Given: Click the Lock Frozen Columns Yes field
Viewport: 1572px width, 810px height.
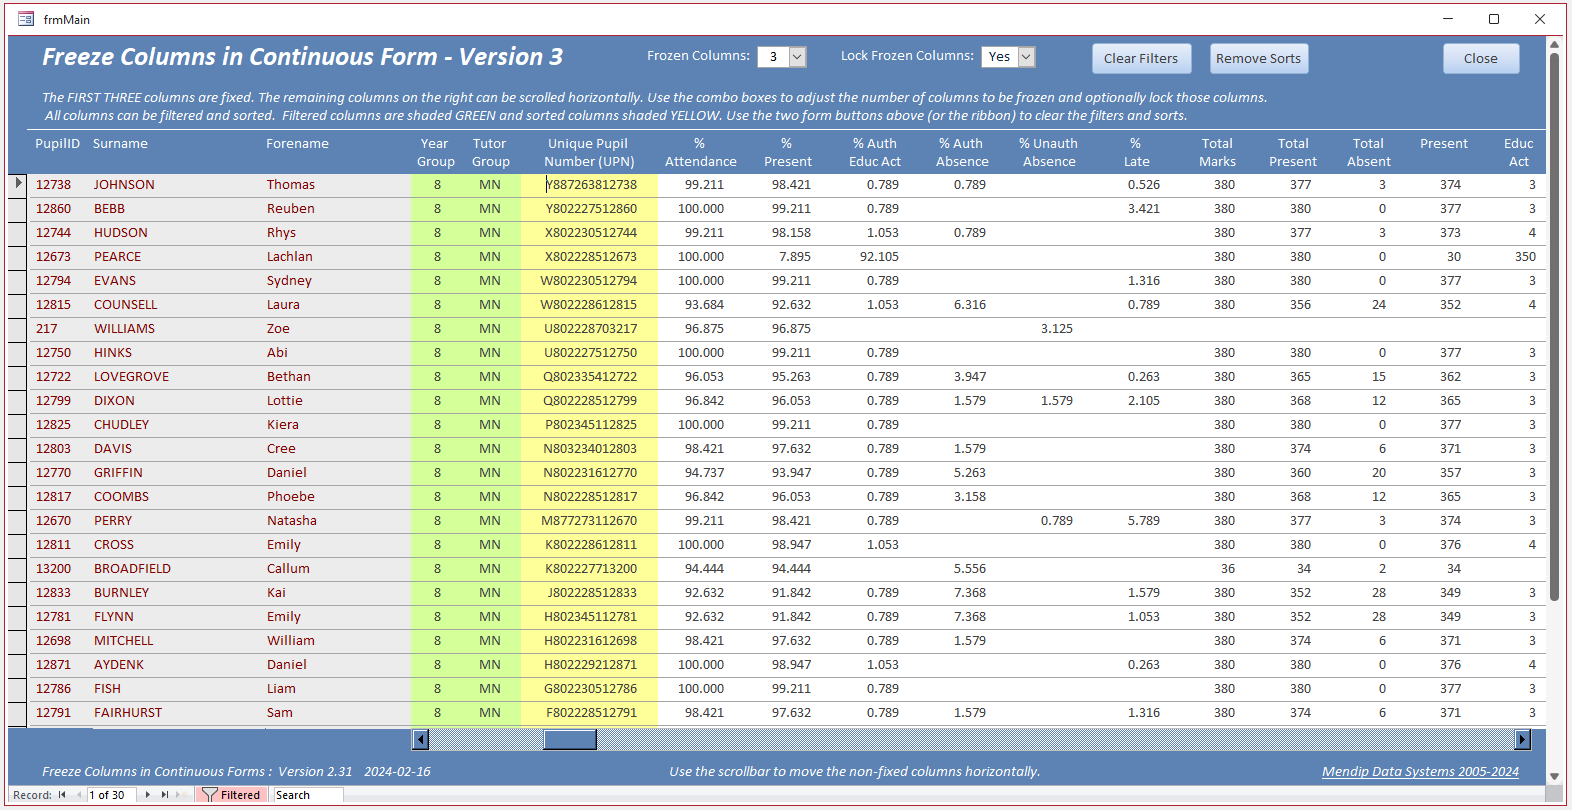Looking at the screenshot, I should [x=1000, y=57].
